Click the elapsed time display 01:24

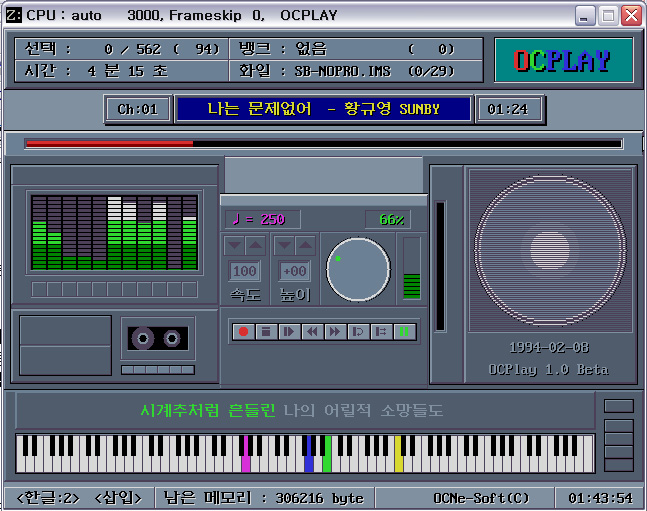[508, 109]
